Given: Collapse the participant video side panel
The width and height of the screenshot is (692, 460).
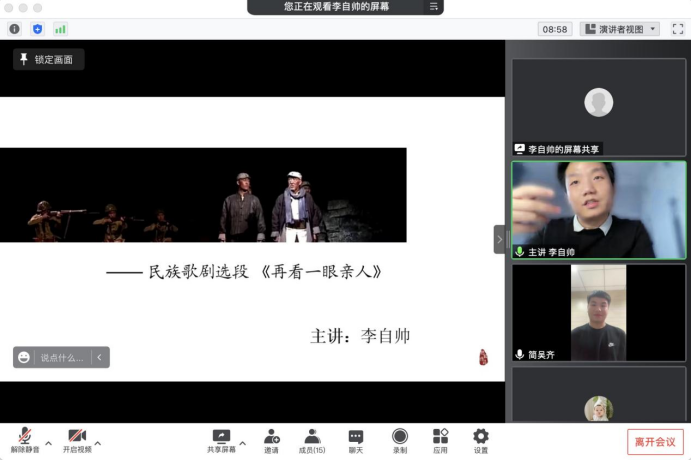Looking at the screenshot, I should 499,239.
